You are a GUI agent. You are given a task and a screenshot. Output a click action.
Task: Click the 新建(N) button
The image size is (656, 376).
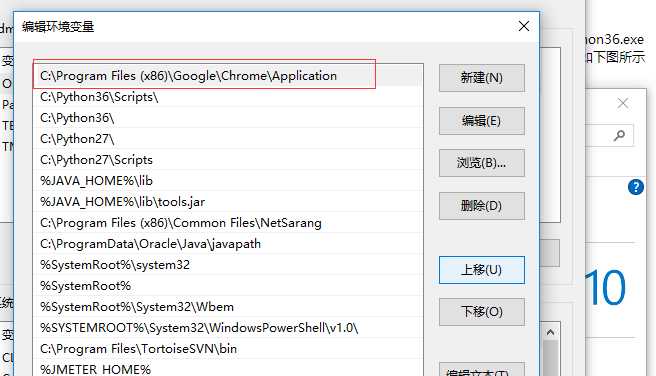coord(482,78)
